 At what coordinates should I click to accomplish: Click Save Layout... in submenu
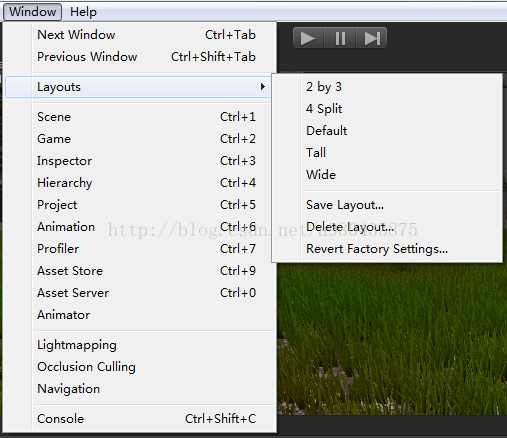point(387,205)
